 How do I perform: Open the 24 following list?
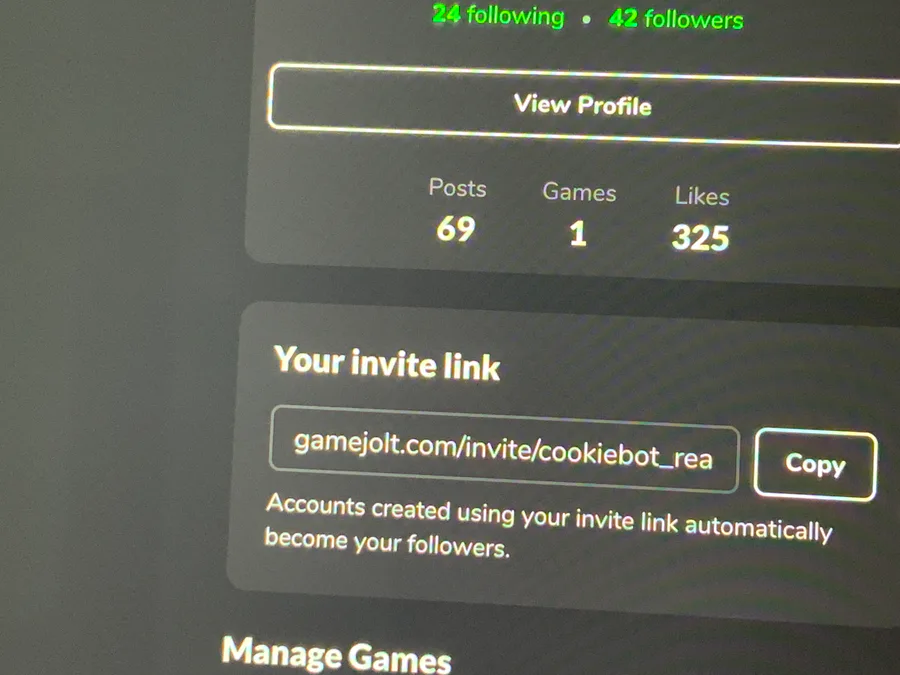[x=498, y=14]
